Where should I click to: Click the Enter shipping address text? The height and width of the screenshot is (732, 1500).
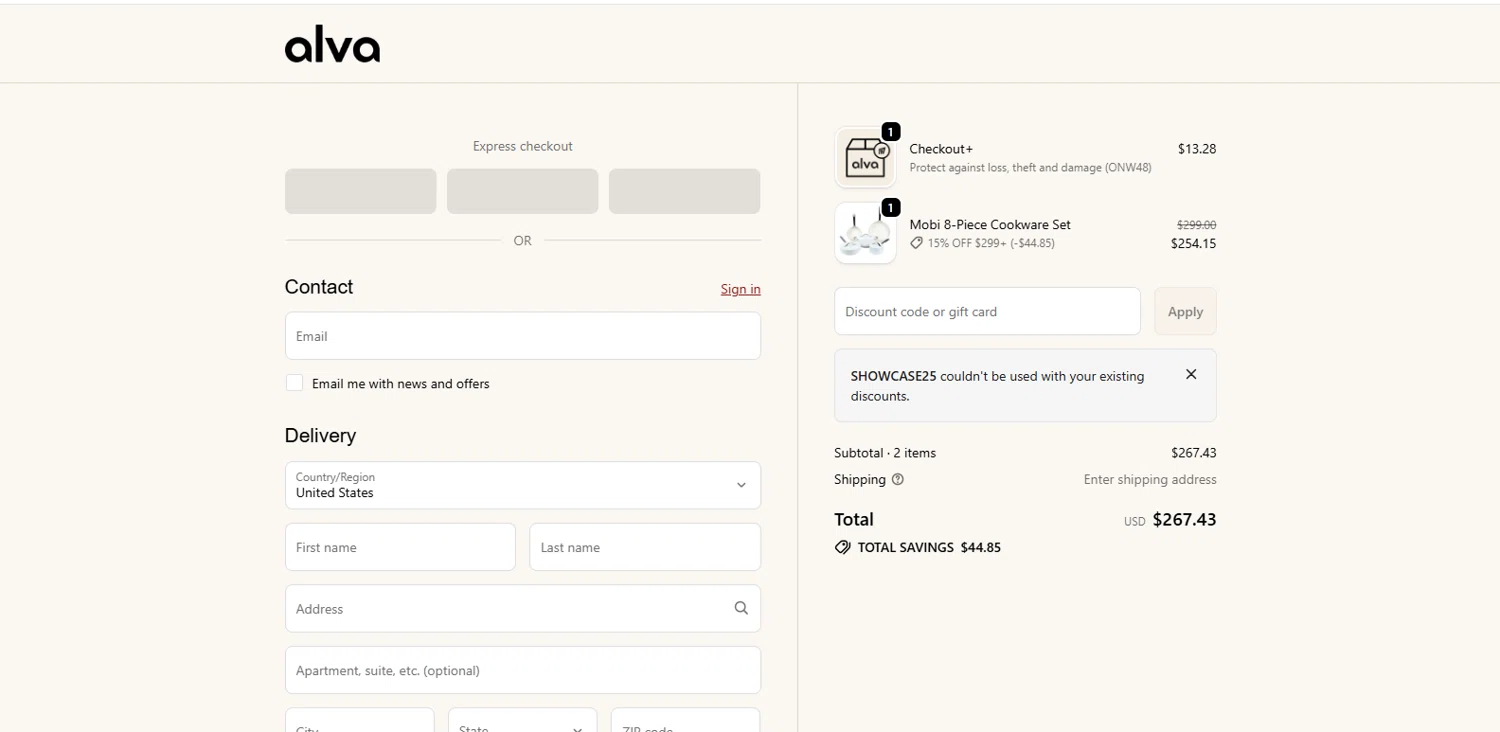[x=1150, y=479]
